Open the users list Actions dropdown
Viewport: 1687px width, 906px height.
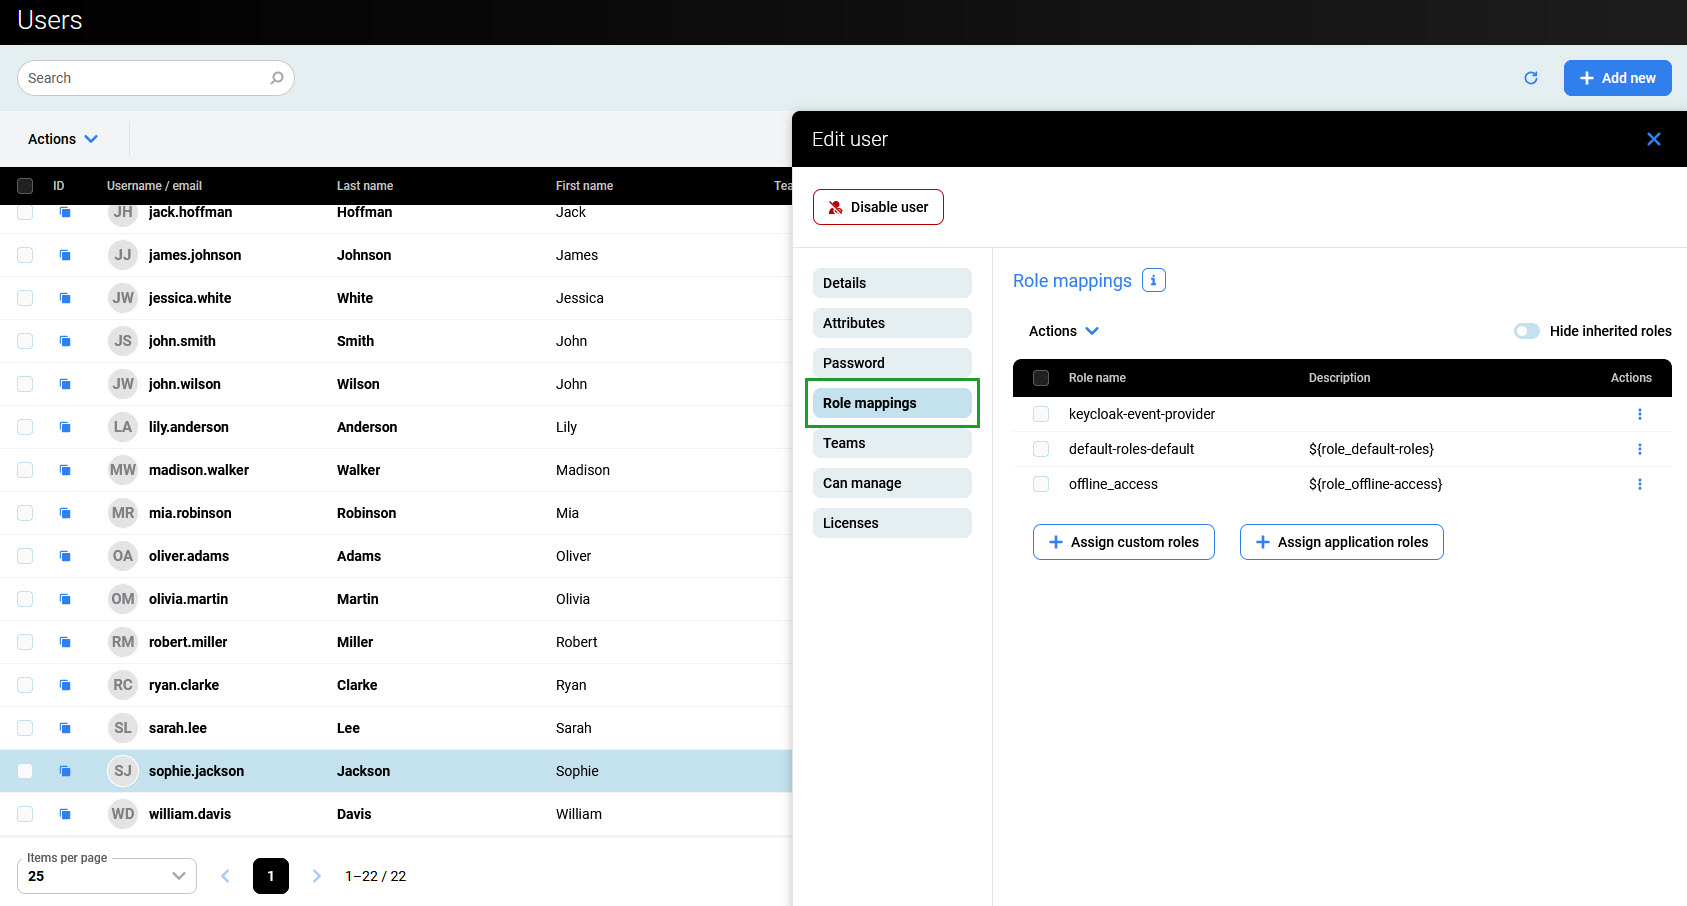pyautogui.click(x=63, y=139)
